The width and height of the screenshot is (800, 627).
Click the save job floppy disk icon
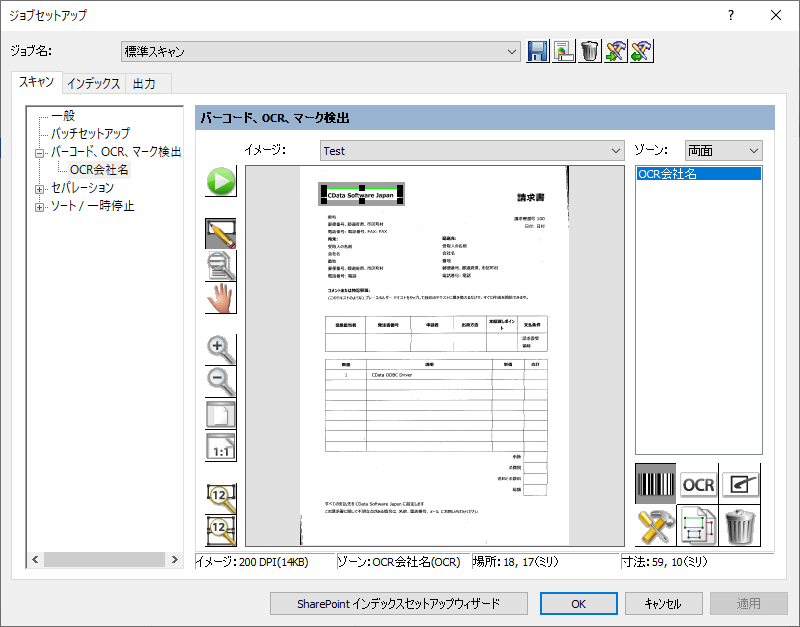(x=538, y=51)
